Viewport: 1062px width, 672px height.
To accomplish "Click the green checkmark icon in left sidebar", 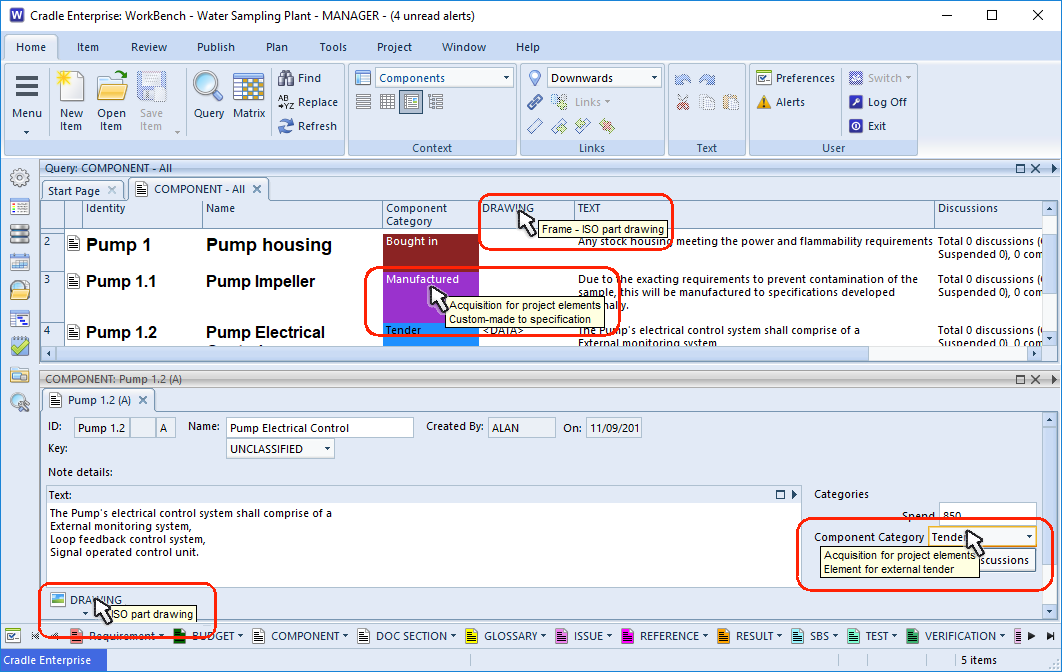I will click(x=20, y=346).
